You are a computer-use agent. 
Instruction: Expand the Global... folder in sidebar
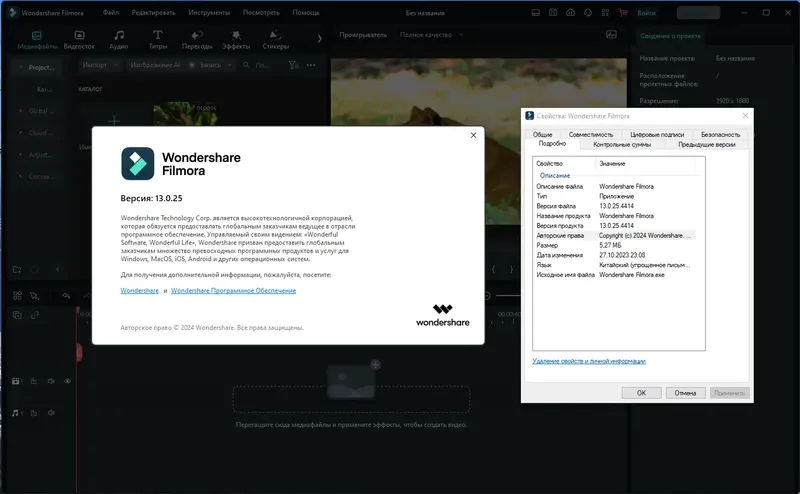click(20, 111)
